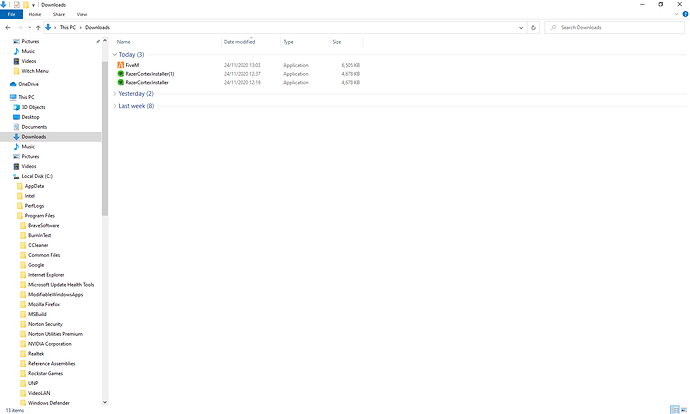
Task: Click the forward navigation arrow
Action: (19, 27)
